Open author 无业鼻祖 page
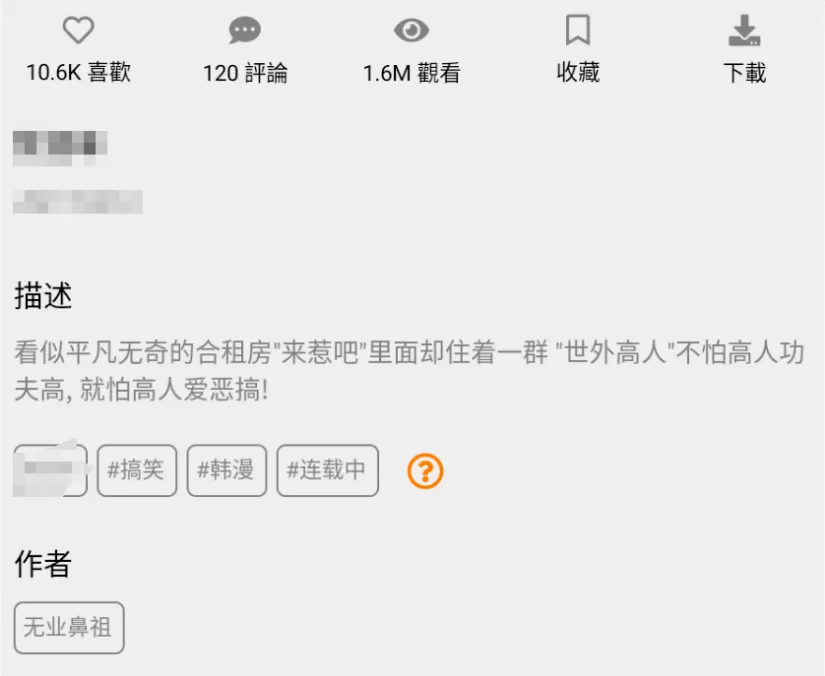 [x=69, y=628]
